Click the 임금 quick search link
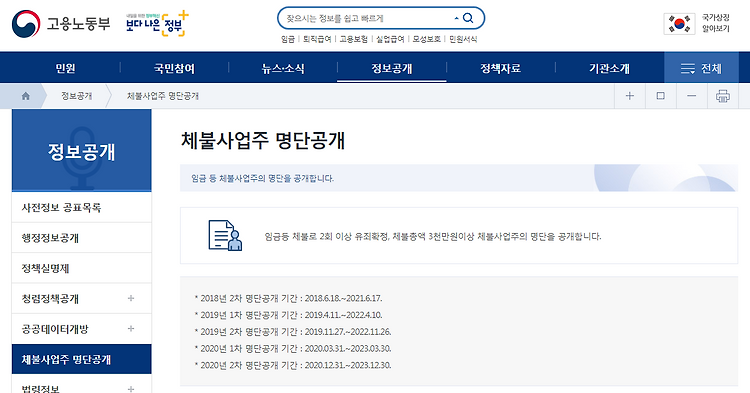Image resolution: width=750 pixels, height=393 pixels. pyautogui.click(x=288, y=39)
